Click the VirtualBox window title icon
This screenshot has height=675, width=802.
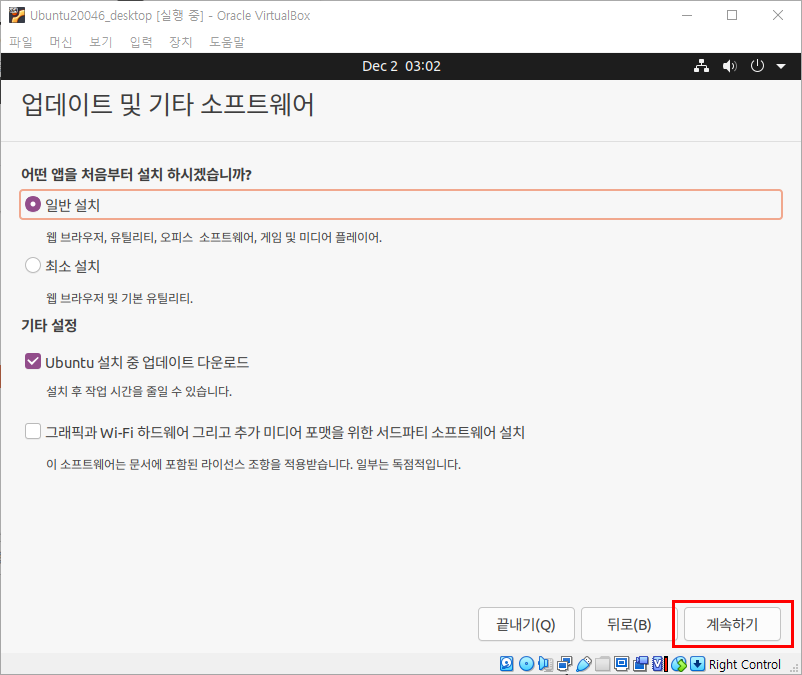click(17, 15)
